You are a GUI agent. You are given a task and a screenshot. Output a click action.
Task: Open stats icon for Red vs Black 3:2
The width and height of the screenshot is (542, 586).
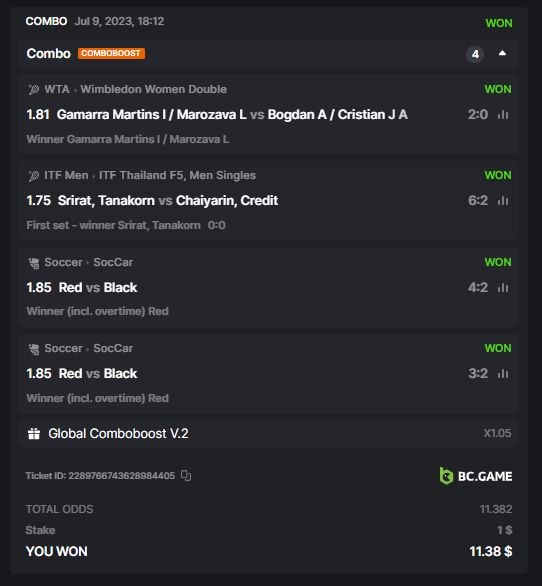(x=503, y=374)
